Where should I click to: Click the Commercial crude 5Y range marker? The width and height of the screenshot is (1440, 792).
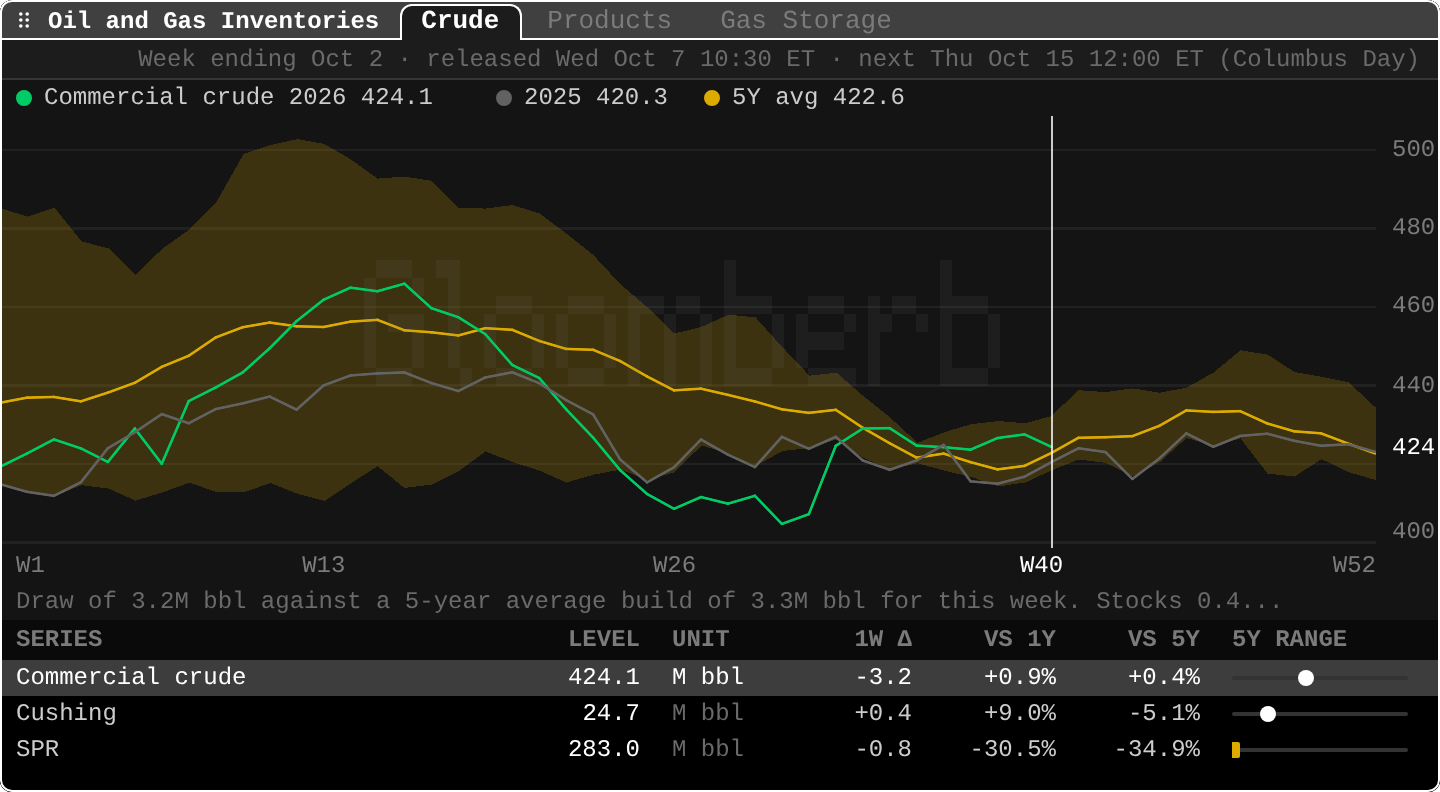tap(1305, 678)
